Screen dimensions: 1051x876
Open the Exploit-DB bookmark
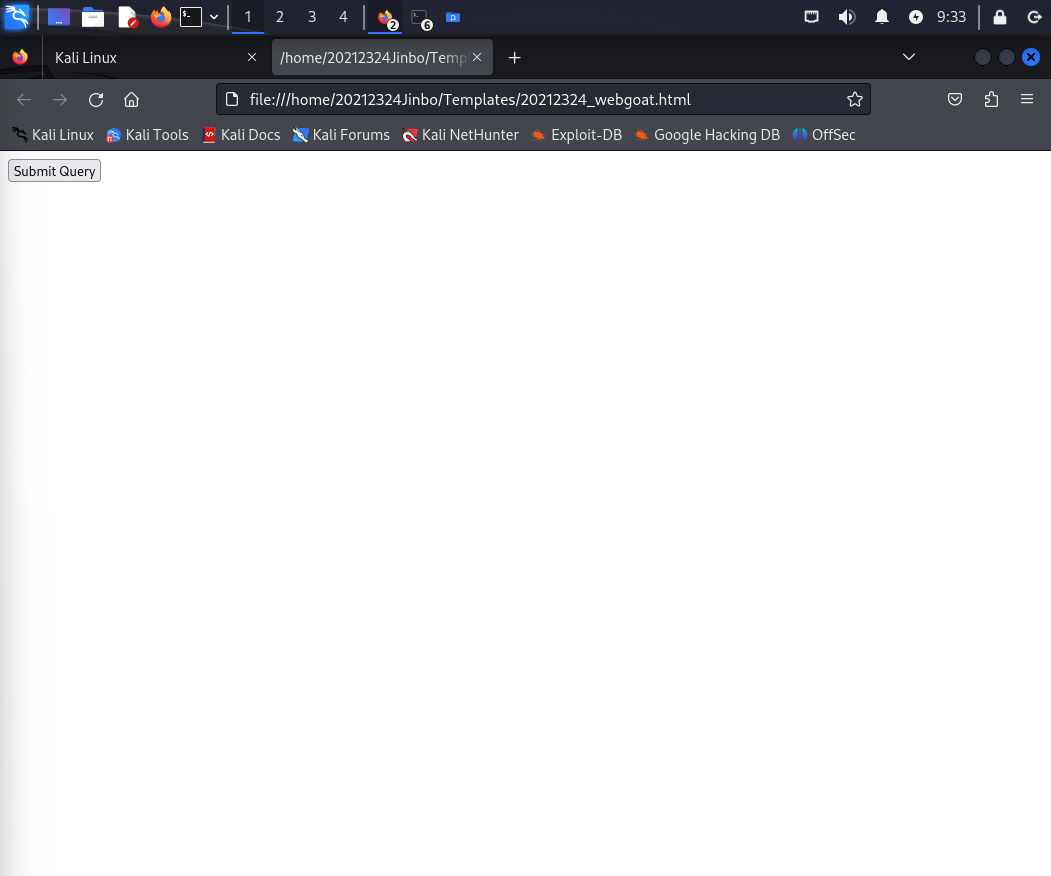tap(576, 135)
